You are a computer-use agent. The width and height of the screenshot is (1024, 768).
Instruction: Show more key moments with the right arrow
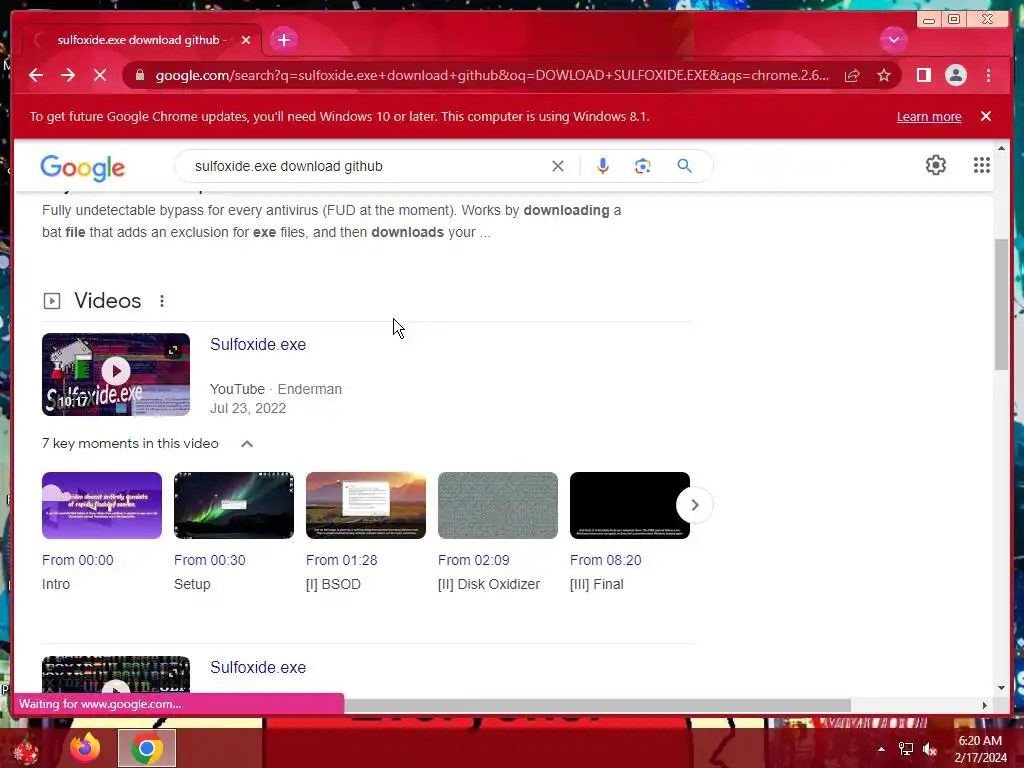(x=695, y=505)
